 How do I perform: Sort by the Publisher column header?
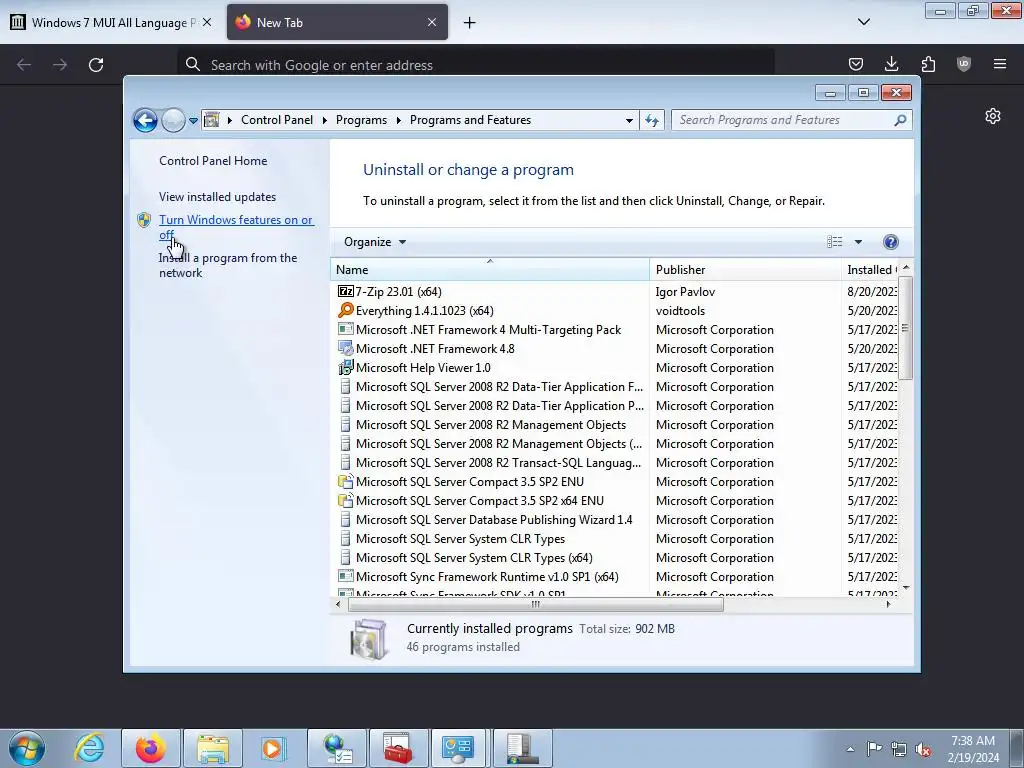[745, 270]
